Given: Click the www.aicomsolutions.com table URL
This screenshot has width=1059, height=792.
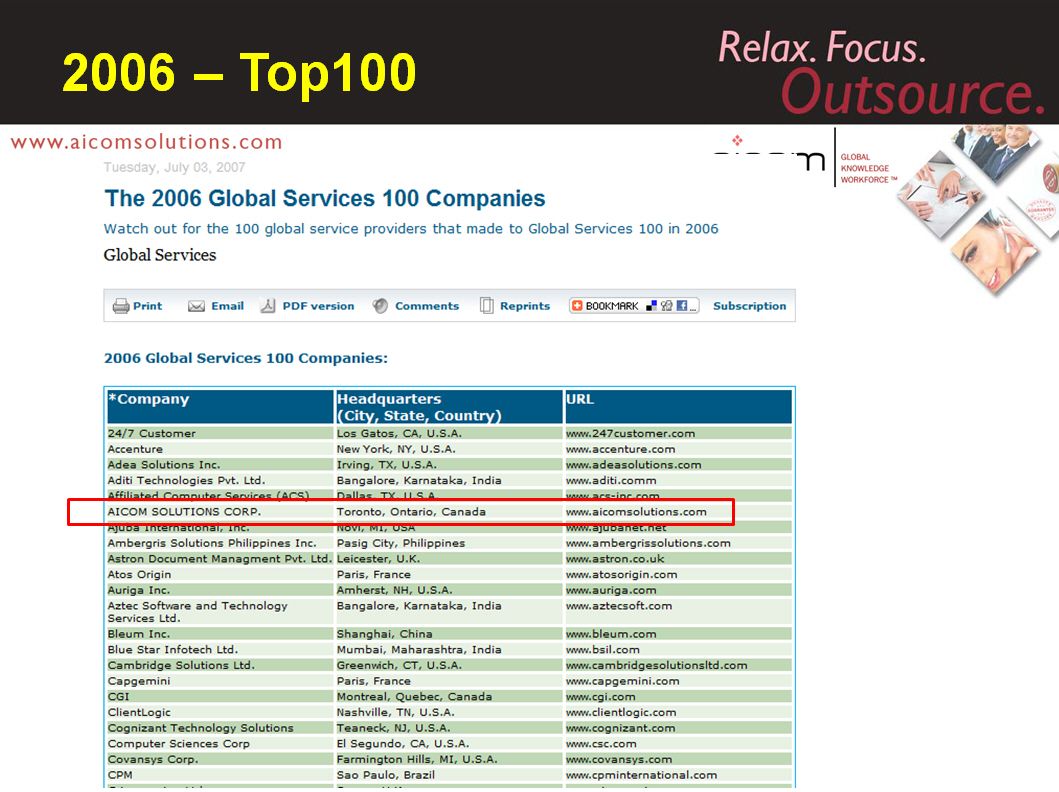Looking at the screenshot, I should click(636, 512).
